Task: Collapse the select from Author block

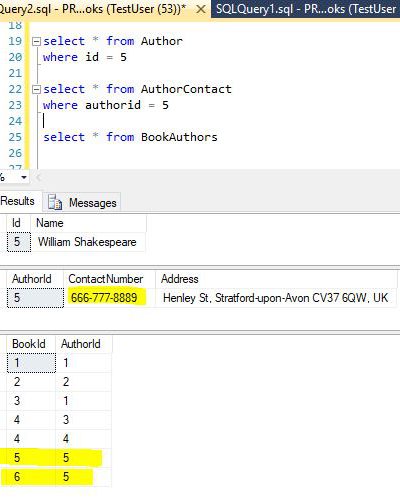Action: pos(36,41)
